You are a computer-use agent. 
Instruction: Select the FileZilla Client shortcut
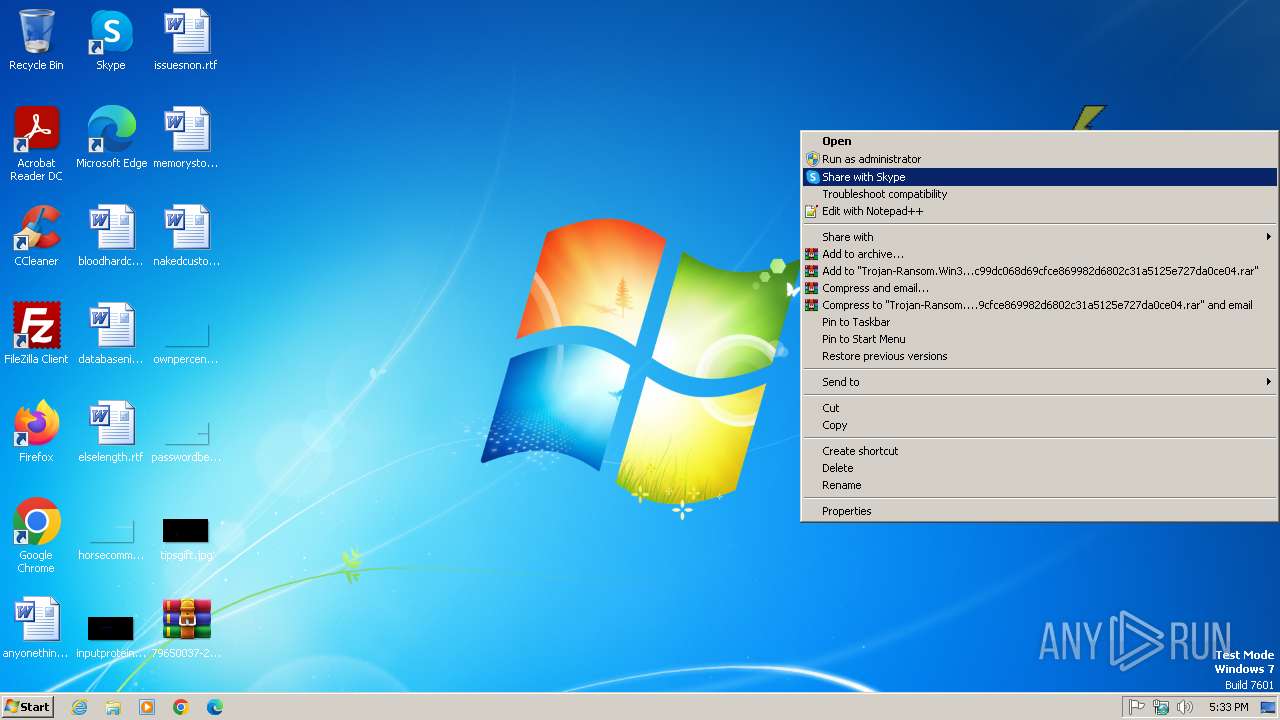click(x=36, y=334)
